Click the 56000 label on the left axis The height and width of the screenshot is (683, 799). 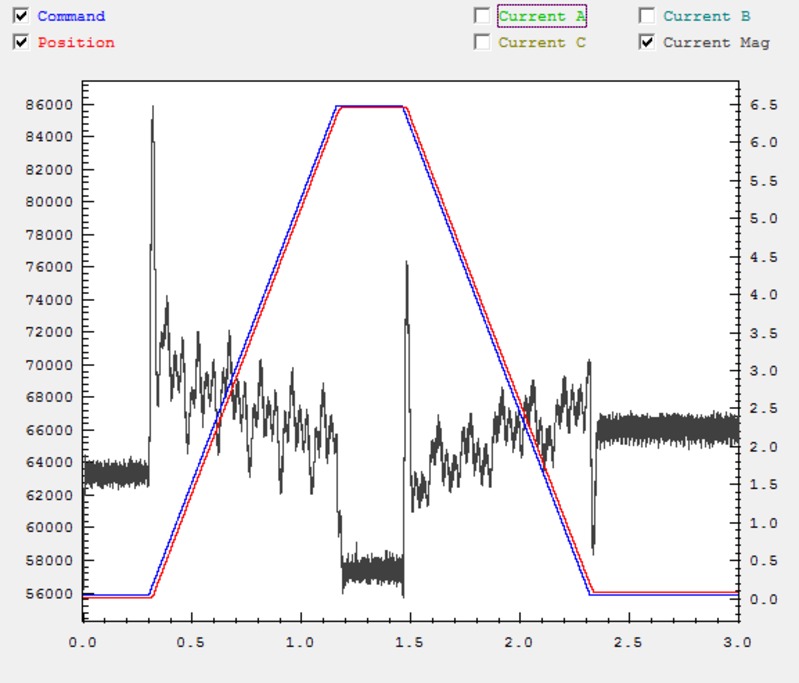[50, 593]
